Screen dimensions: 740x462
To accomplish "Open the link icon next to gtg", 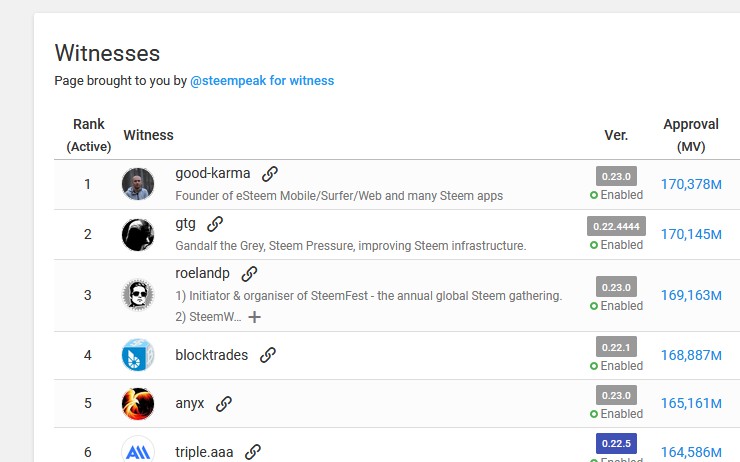I will coord(215,224).
